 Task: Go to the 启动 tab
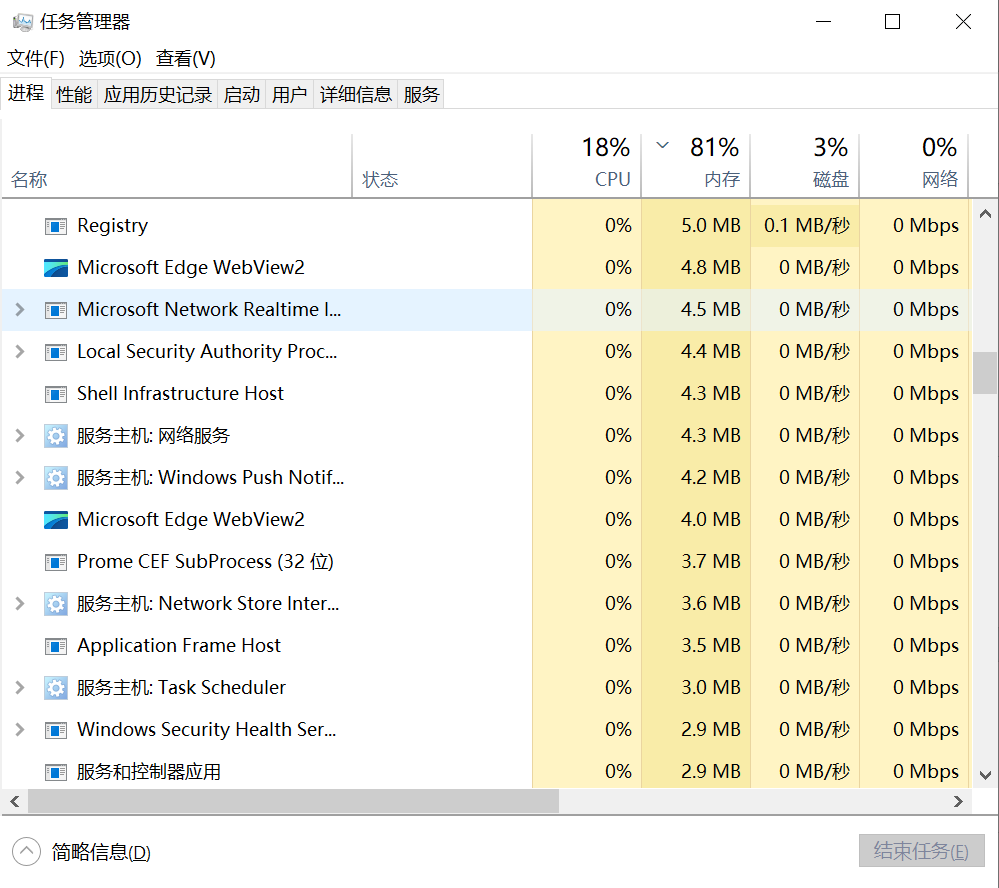[241, 95]
